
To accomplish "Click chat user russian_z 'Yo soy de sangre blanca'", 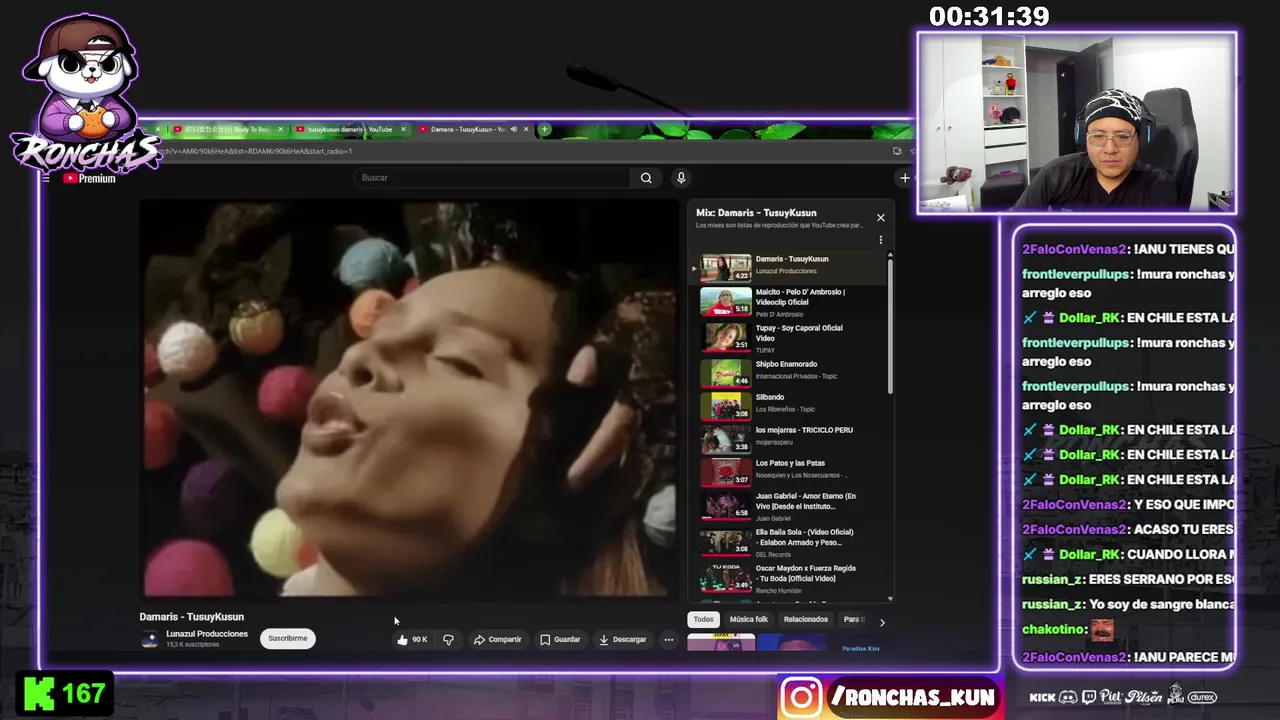I will pyautogui.click(x=1128, y=604).
